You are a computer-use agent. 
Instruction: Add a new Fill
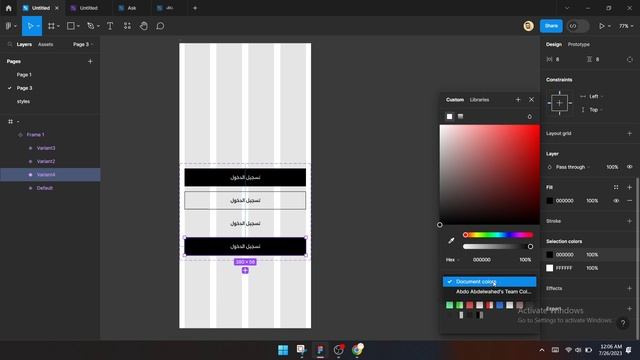629,187
